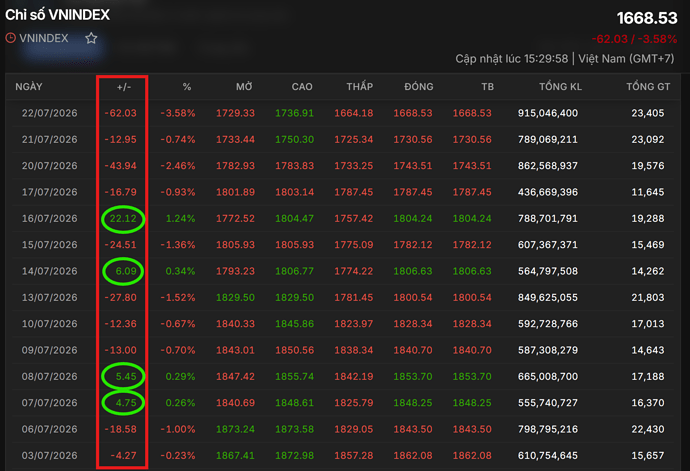This screenshot has width=690, height=471.
Task: Click the THẤP column header
Action: (x=360, y=86)
